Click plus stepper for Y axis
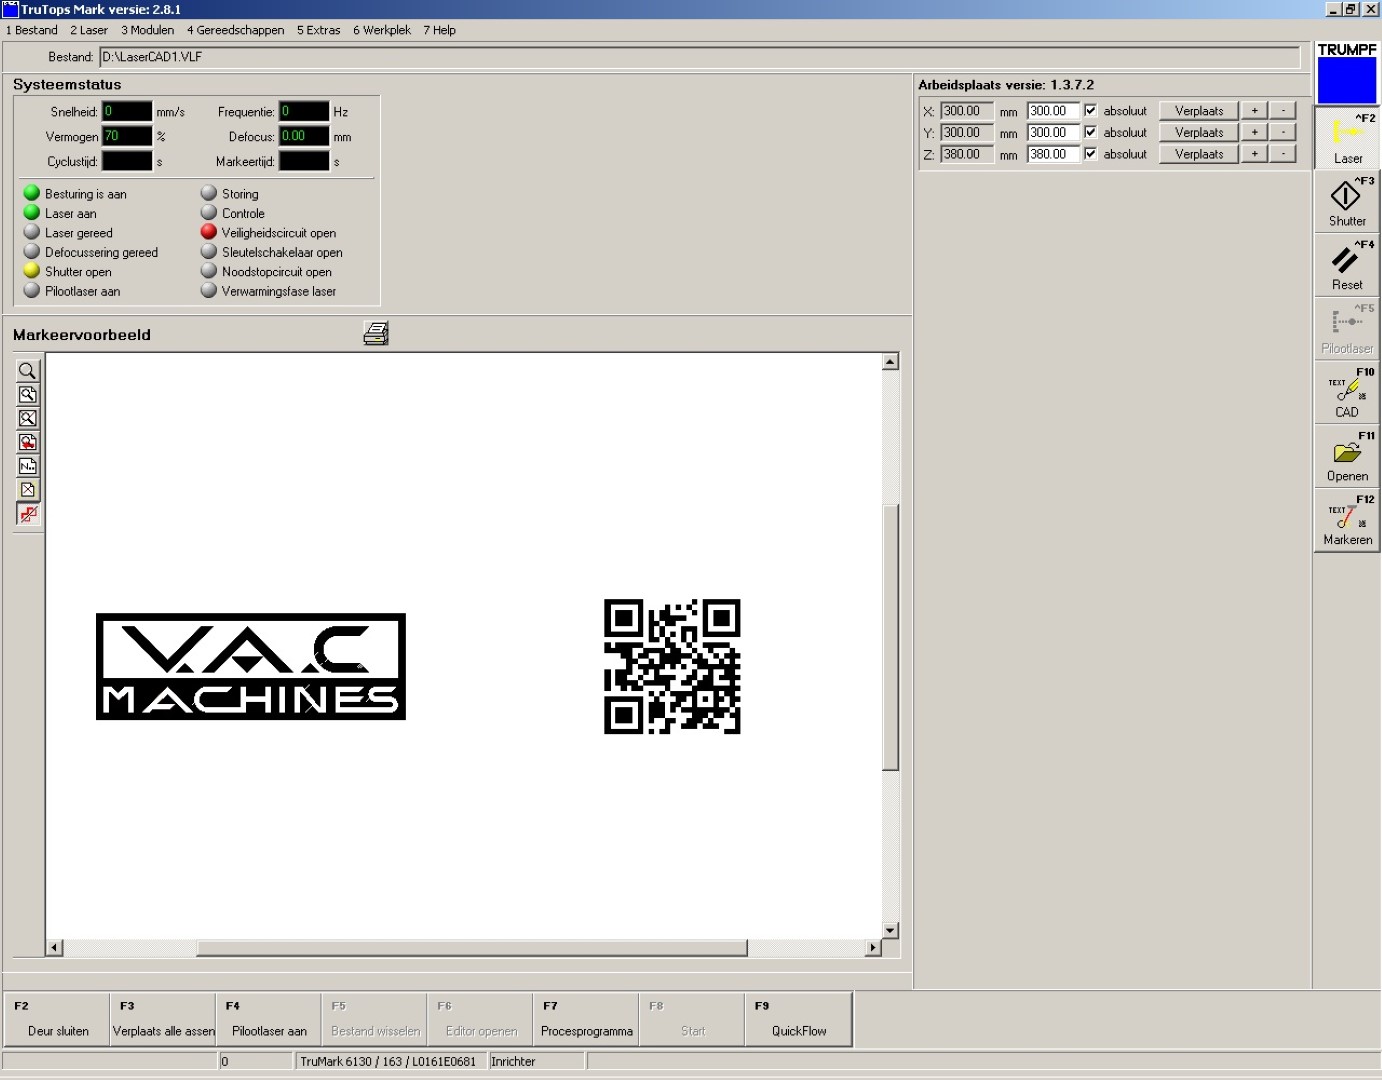Viewport: 1382px width, 1080px height. (x=1254, y=132)
